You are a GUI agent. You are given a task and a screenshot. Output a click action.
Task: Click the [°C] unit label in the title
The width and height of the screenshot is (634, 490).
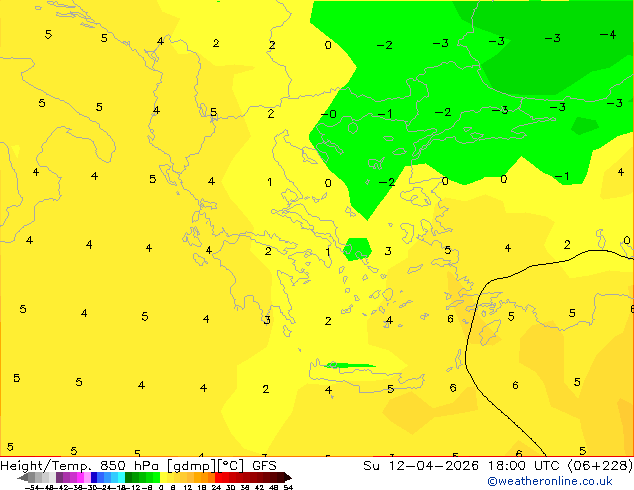click(x=229, y=466)
